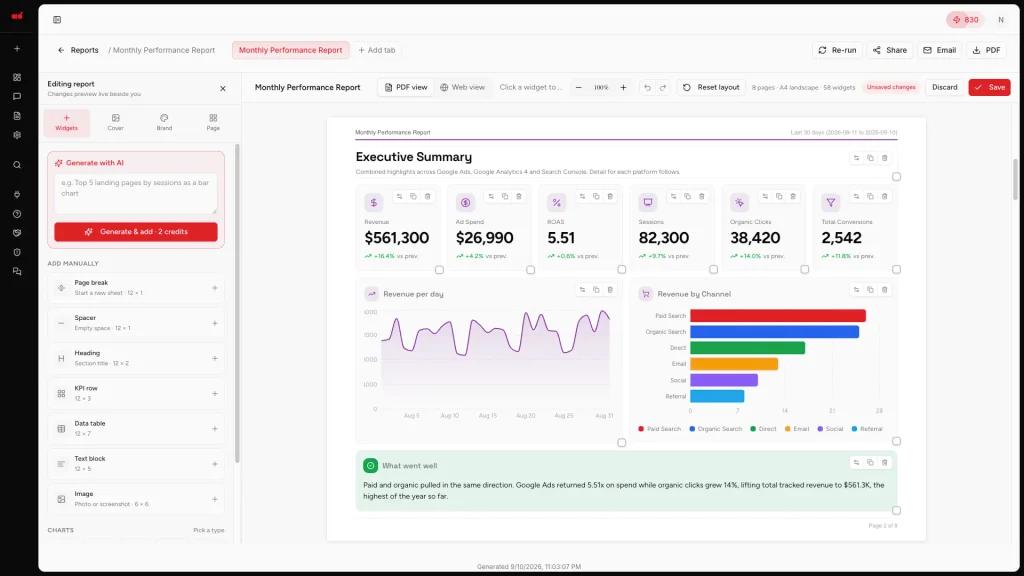Select the Cover tab
This screenshot has height=576, width=1024.
[116, 123]
